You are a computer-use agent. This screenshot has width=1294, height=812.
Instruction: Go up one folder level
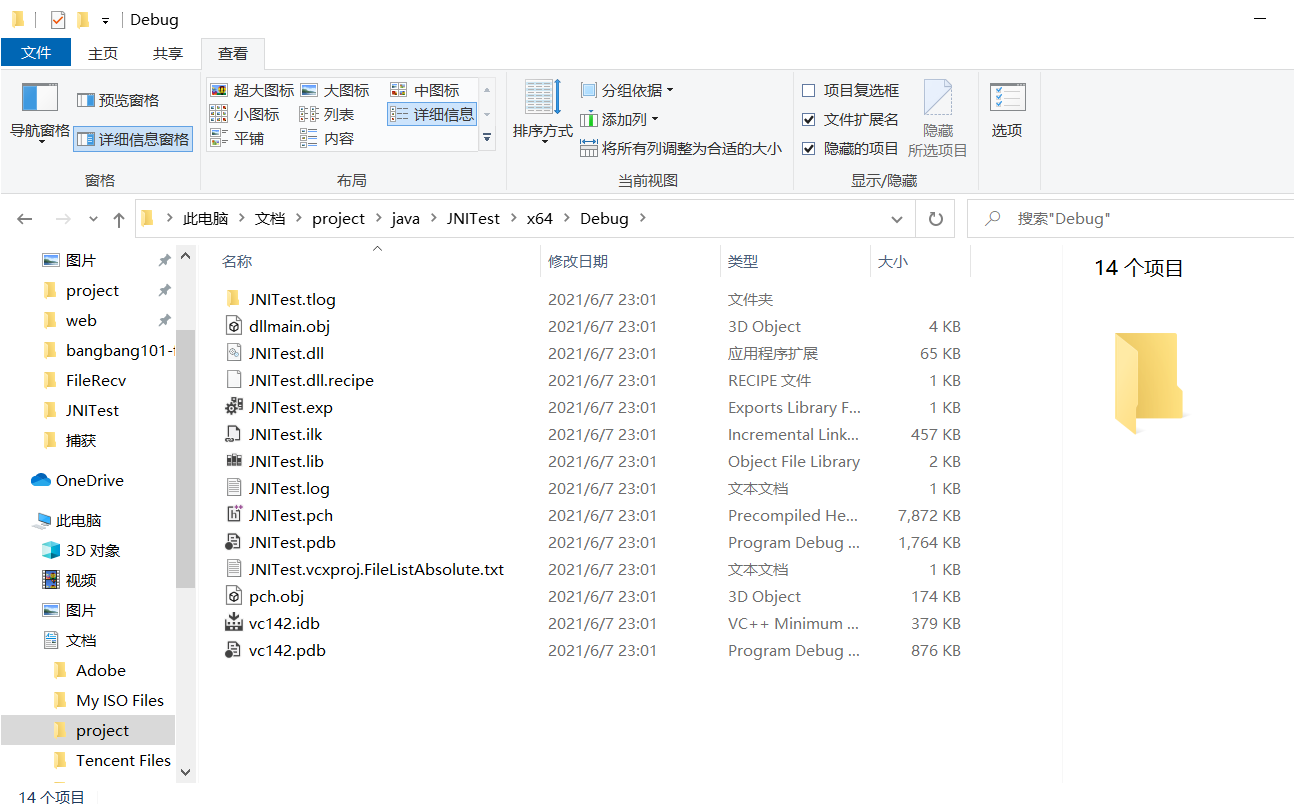(119, 219)
